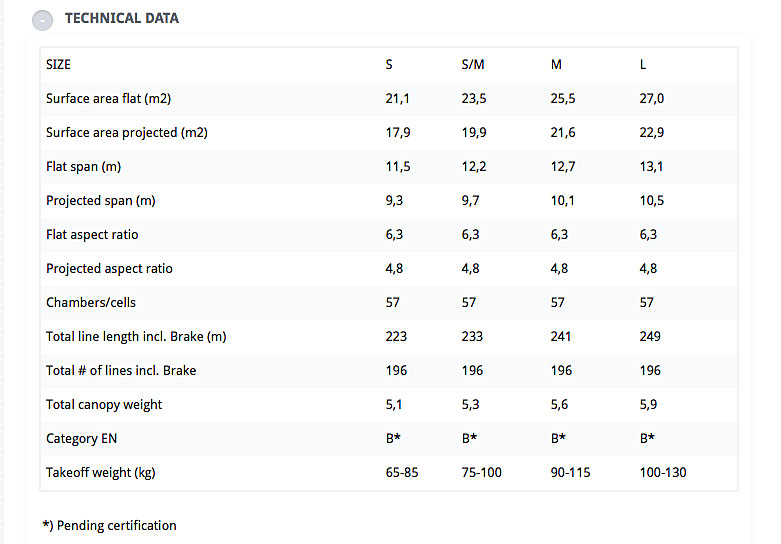Select the S/M size column header
Image resolution: width=781 pixels, height=544 pixels.
point(473,65)
